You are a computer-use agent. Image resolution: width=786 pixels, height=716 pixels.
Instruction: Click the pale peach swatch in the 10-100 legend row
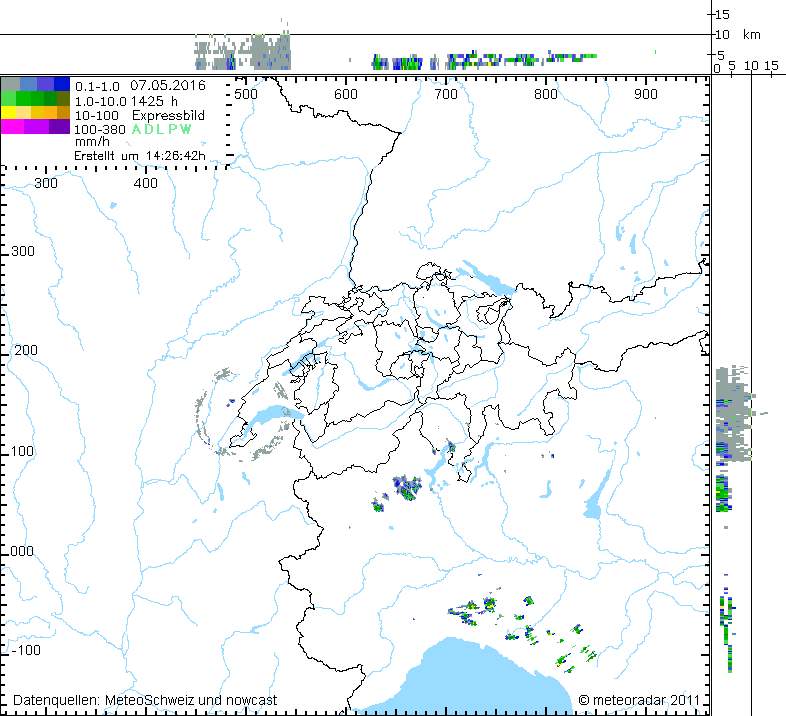coord(24,112)
